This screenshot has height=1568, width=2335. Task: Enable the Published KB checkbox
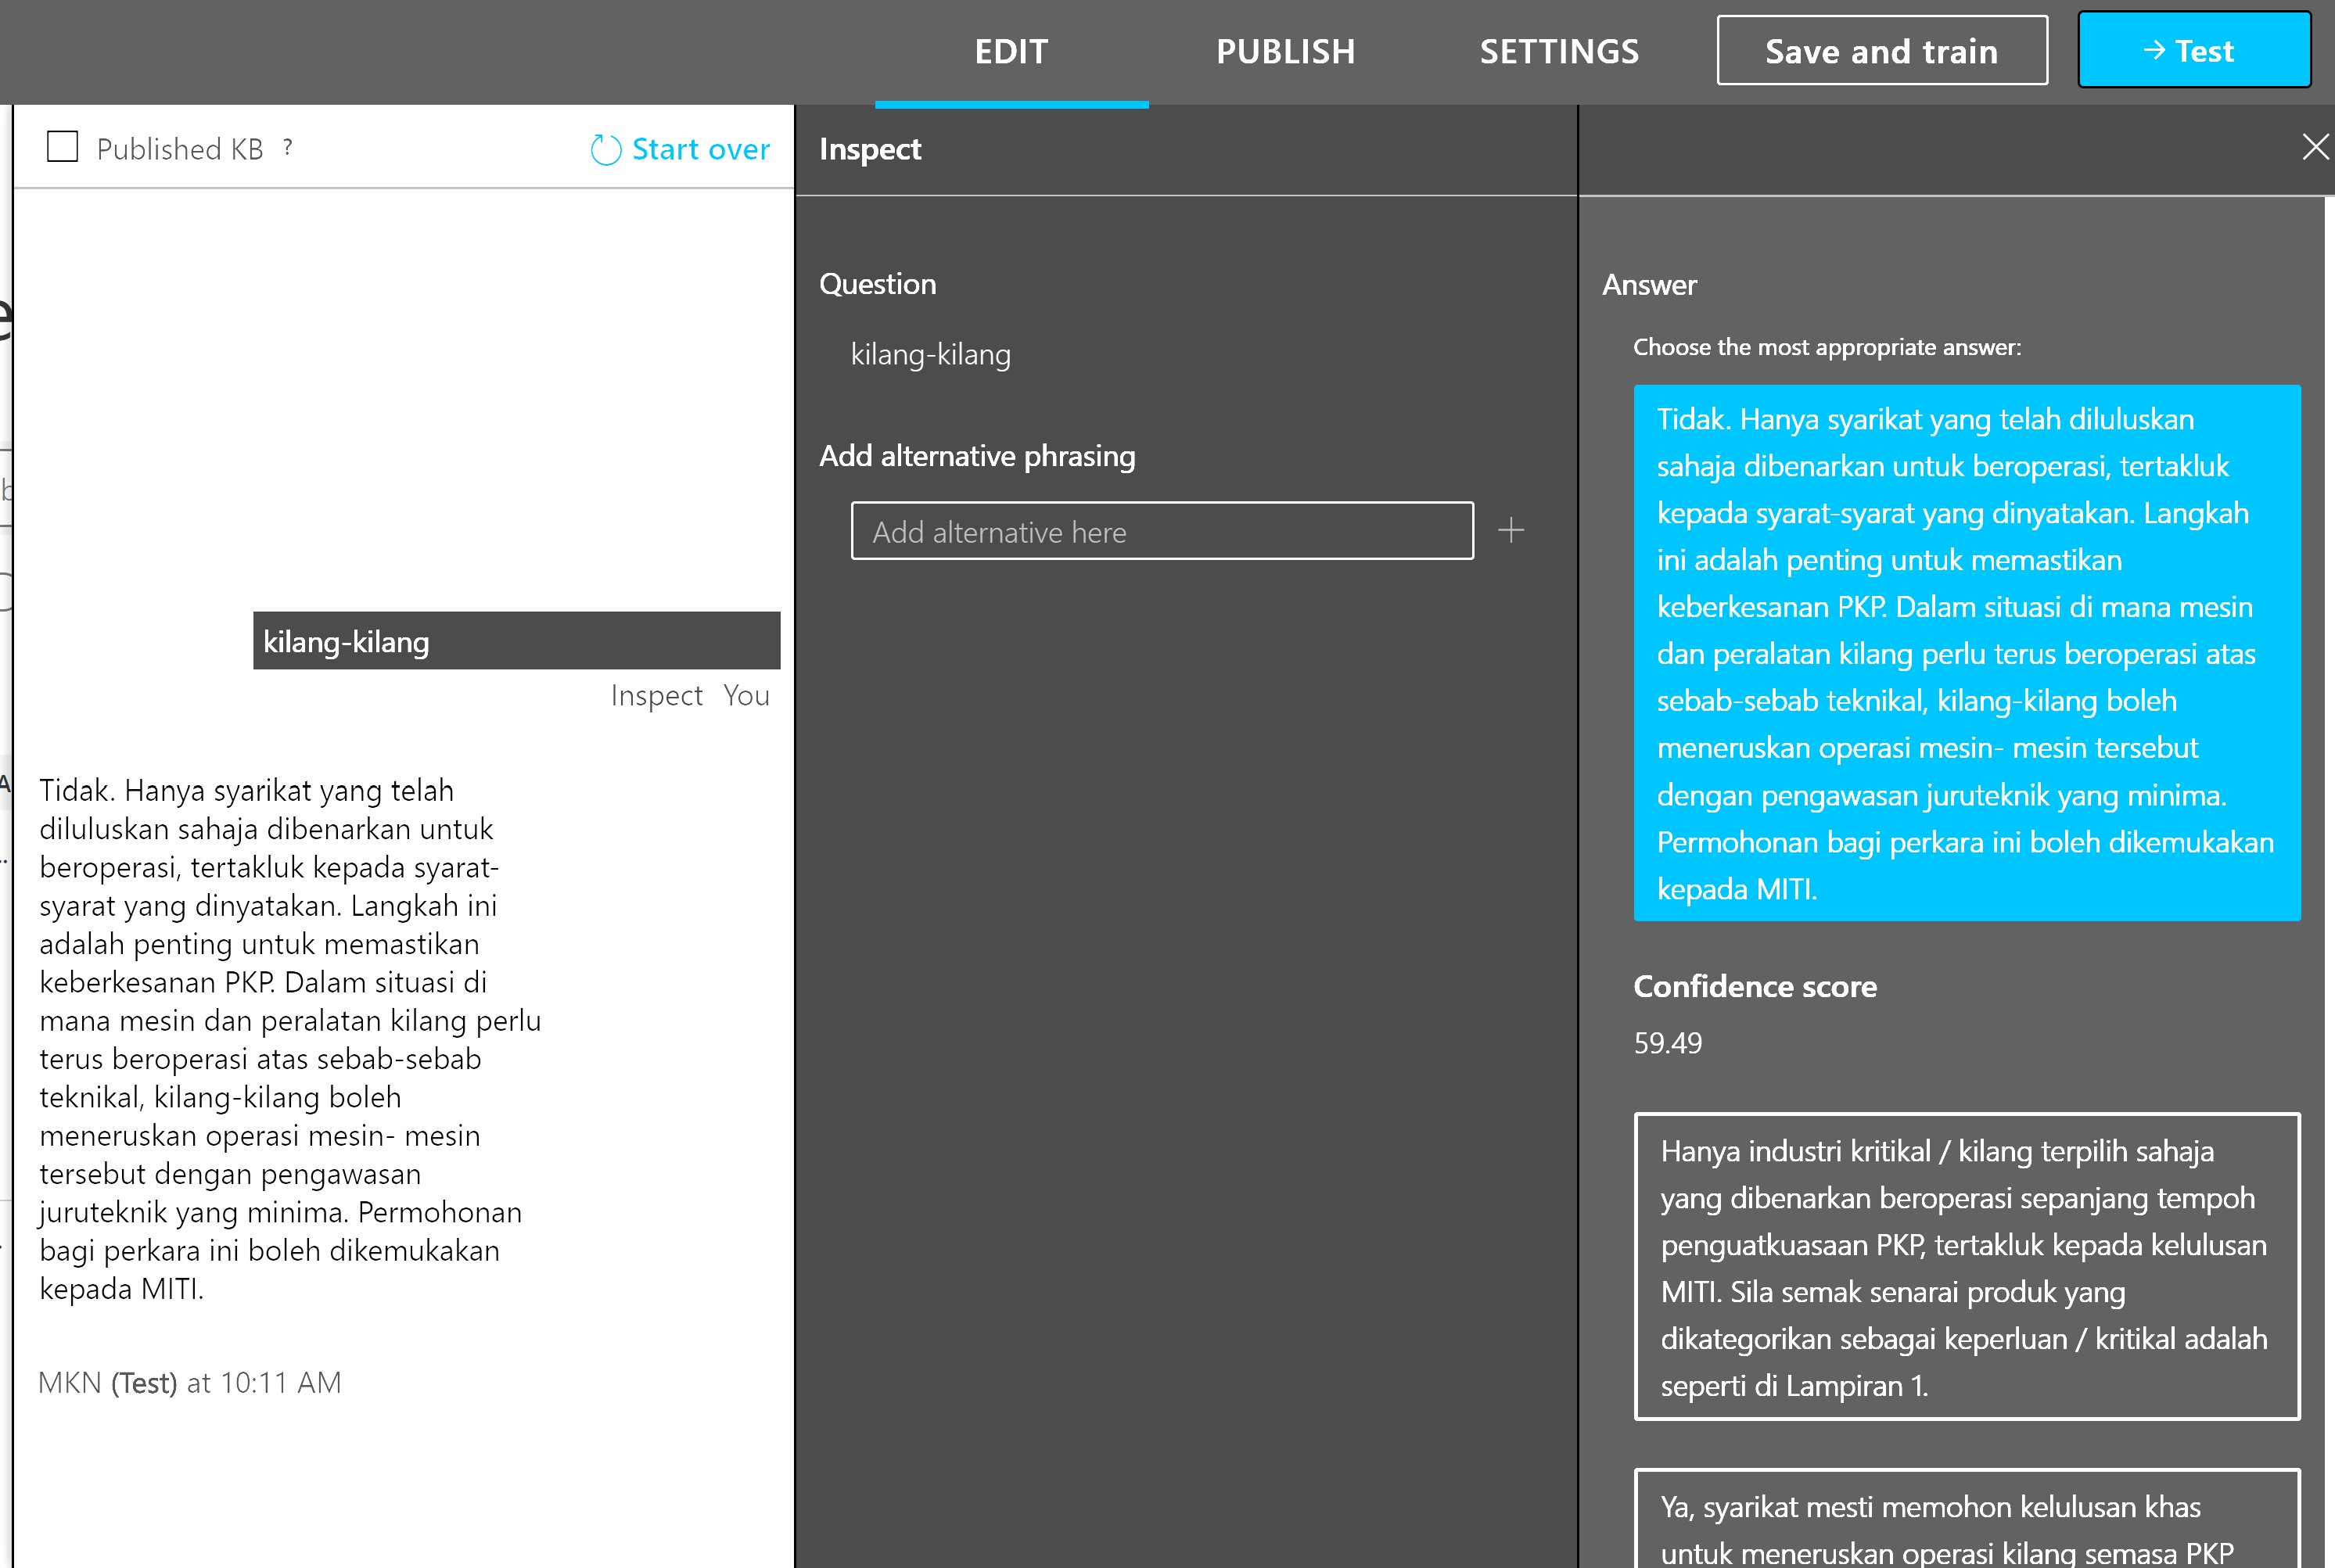[63, 147]
